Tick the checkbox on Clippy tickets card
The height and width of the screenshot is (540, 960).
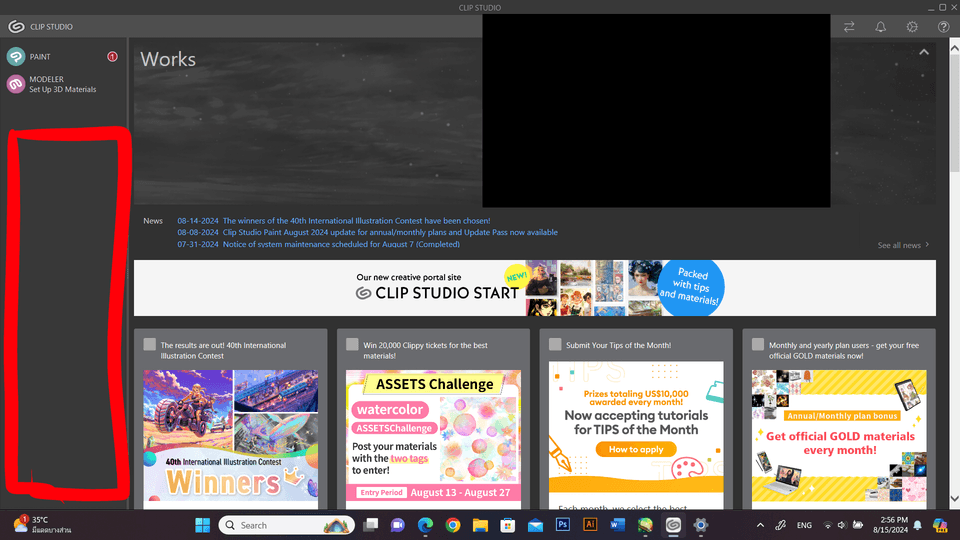(x=352, y=344)
